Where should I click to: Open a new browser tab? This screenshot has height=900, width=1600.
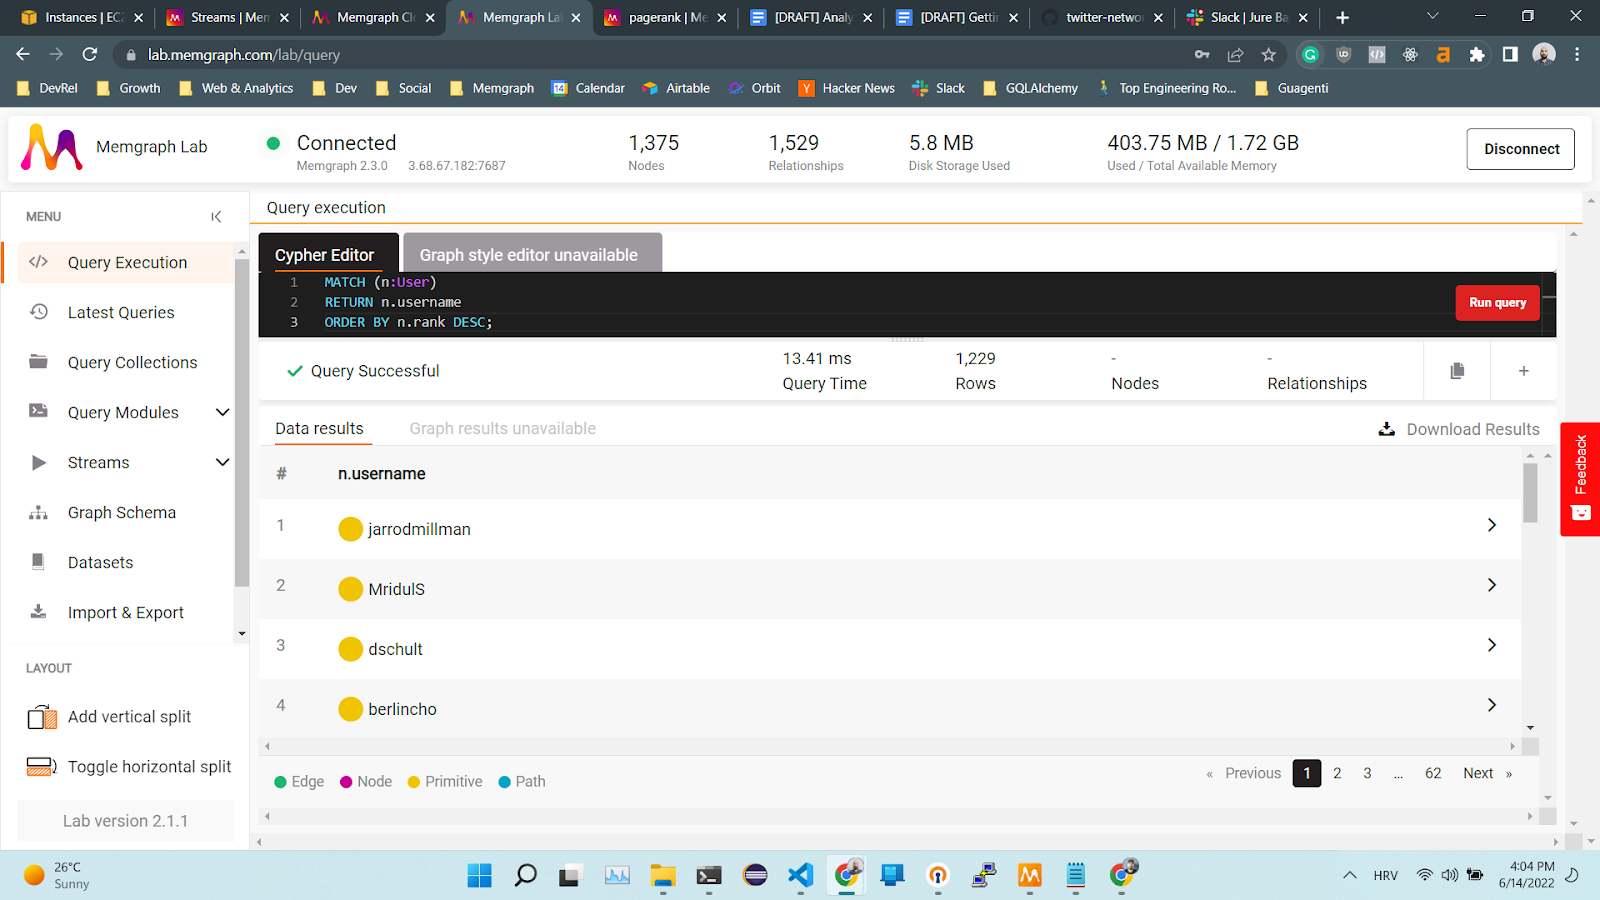pos(1342,17)
